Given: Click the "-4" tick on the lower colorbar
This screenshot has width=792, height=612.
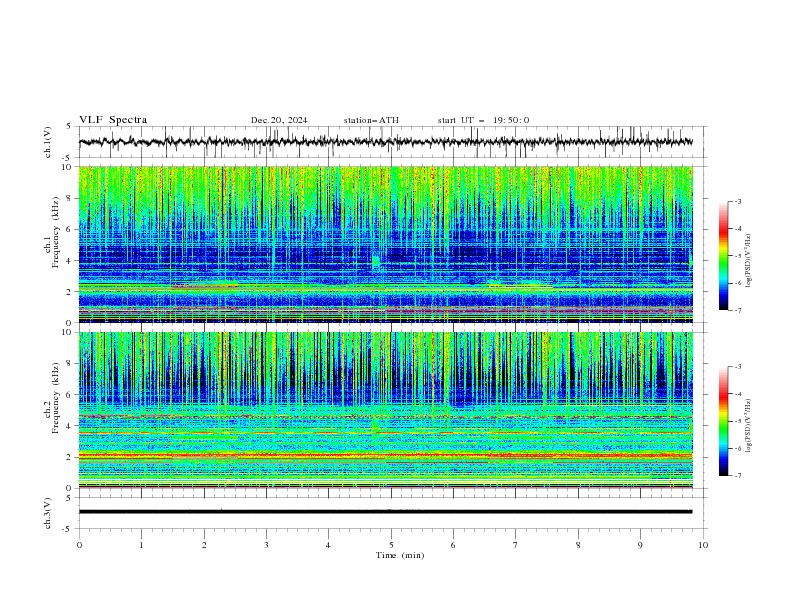Looking at the screenshot, I should tap(737, 394).
